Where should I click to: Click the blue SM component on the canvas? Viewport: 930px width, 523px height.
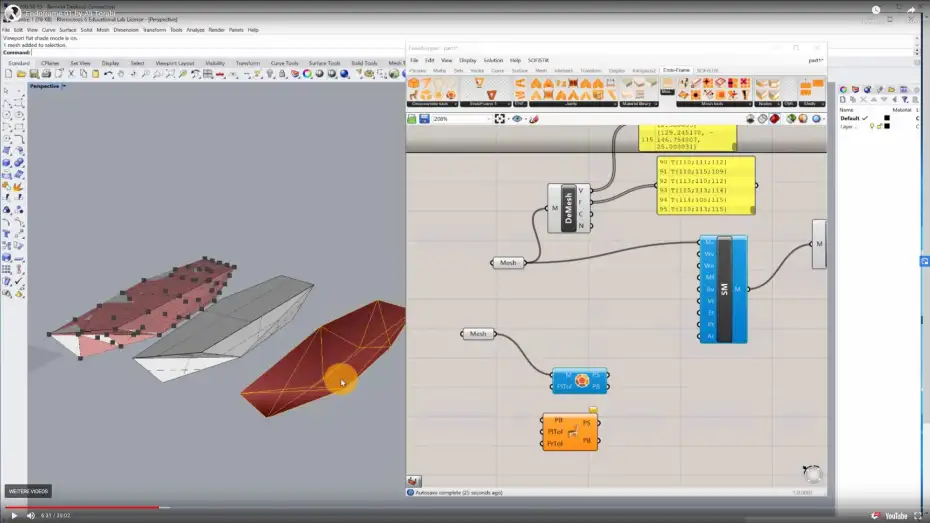point(724,289)
